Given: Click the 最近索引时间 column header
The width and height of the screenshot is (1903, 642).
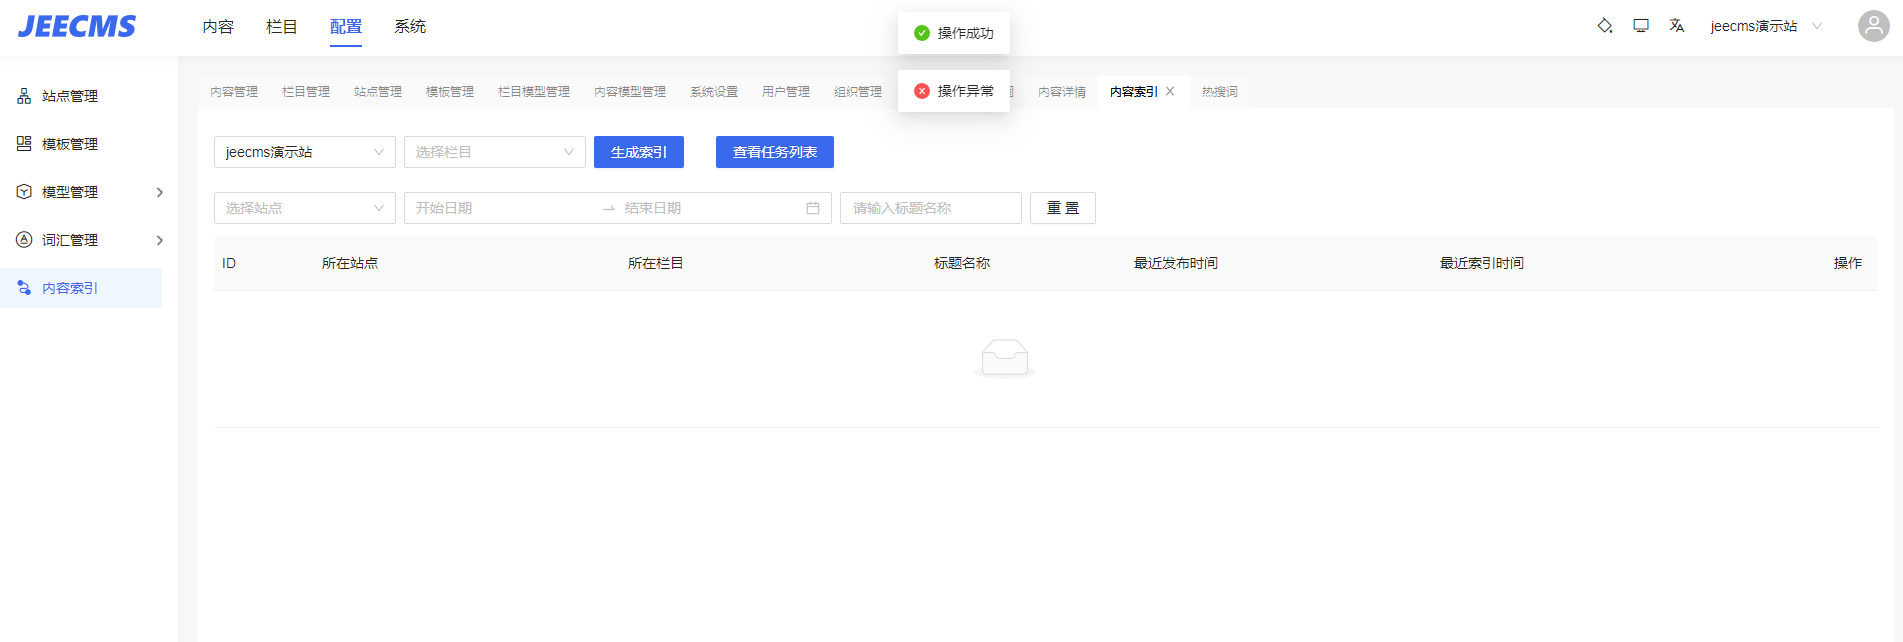Looking at the screenshot, I should click(x=1482, y=263).
